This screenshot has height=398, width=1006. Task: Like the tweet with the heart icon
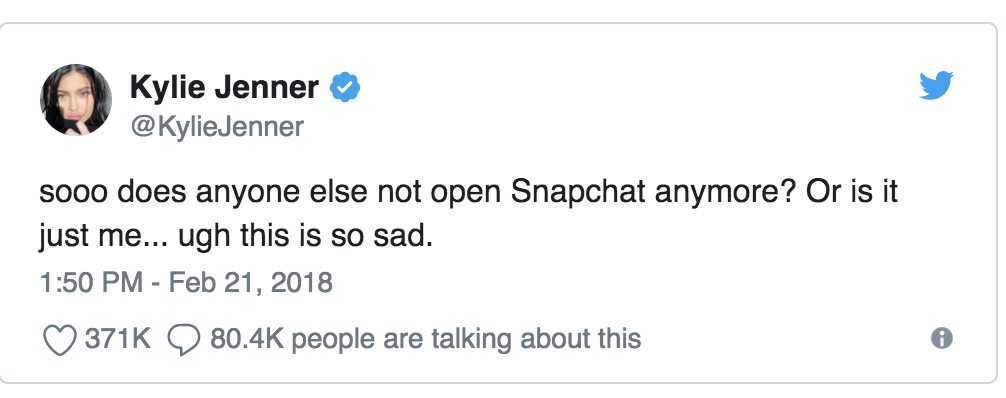point(60,339)
